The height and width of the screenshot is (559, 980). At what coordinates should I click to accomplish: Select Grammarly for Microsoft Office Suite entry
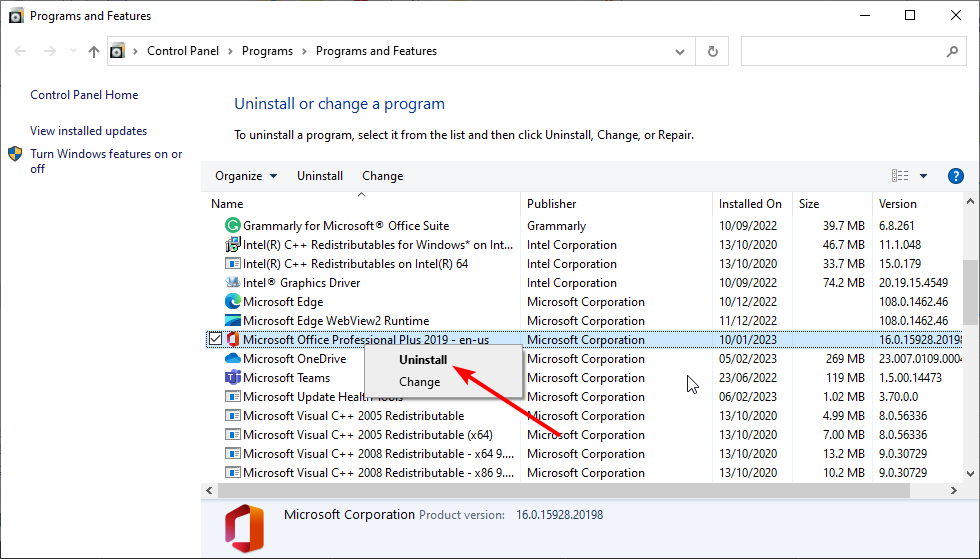point(346,226)
